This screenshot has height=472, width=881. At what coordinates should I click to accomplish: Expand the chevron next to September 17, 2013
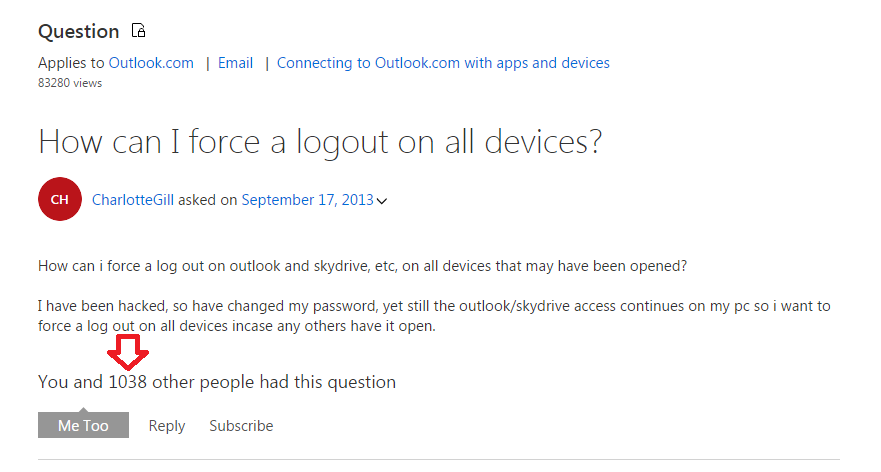pos(382,201)
